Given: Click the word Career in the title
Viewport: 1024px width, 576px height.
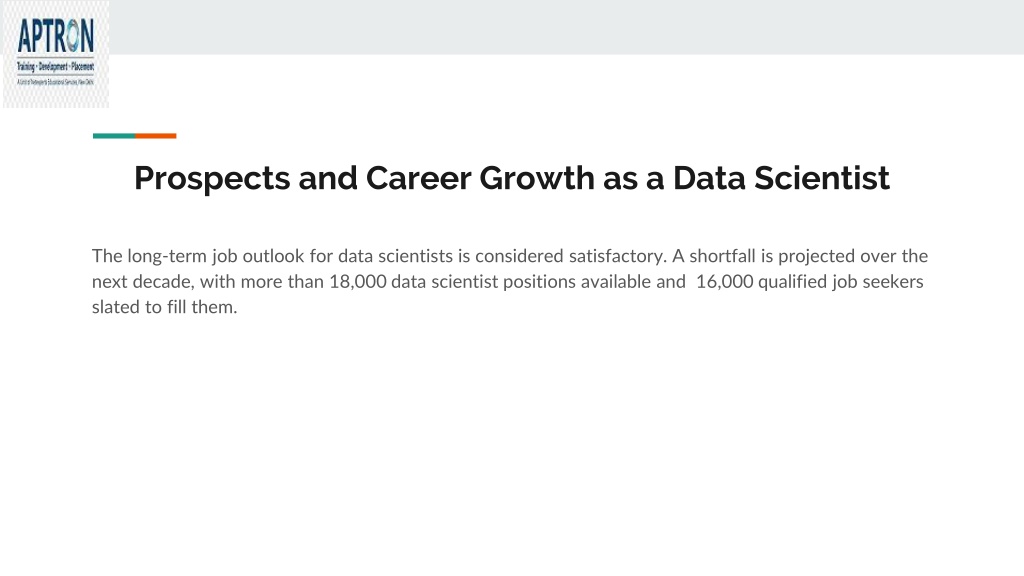Looking at the screenshot, I should (418, 178).
